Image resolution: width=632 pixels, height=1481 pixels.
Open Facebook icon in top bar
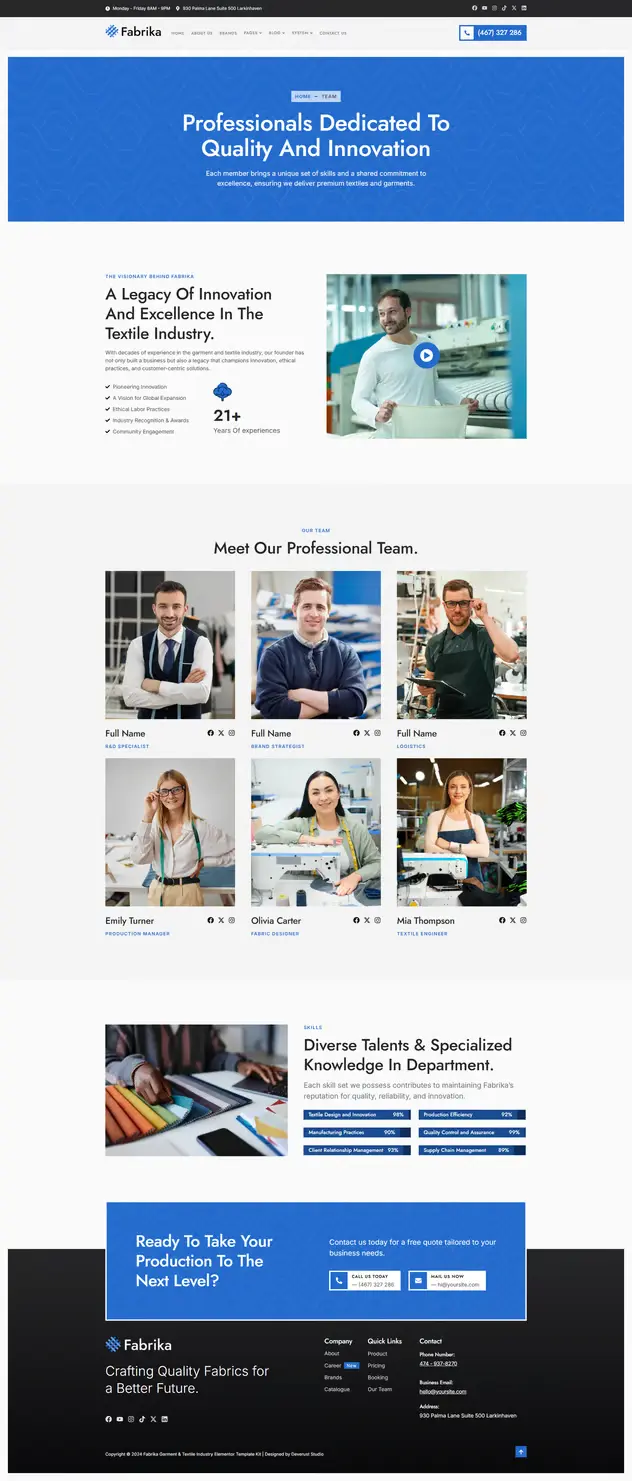(475, 8)
